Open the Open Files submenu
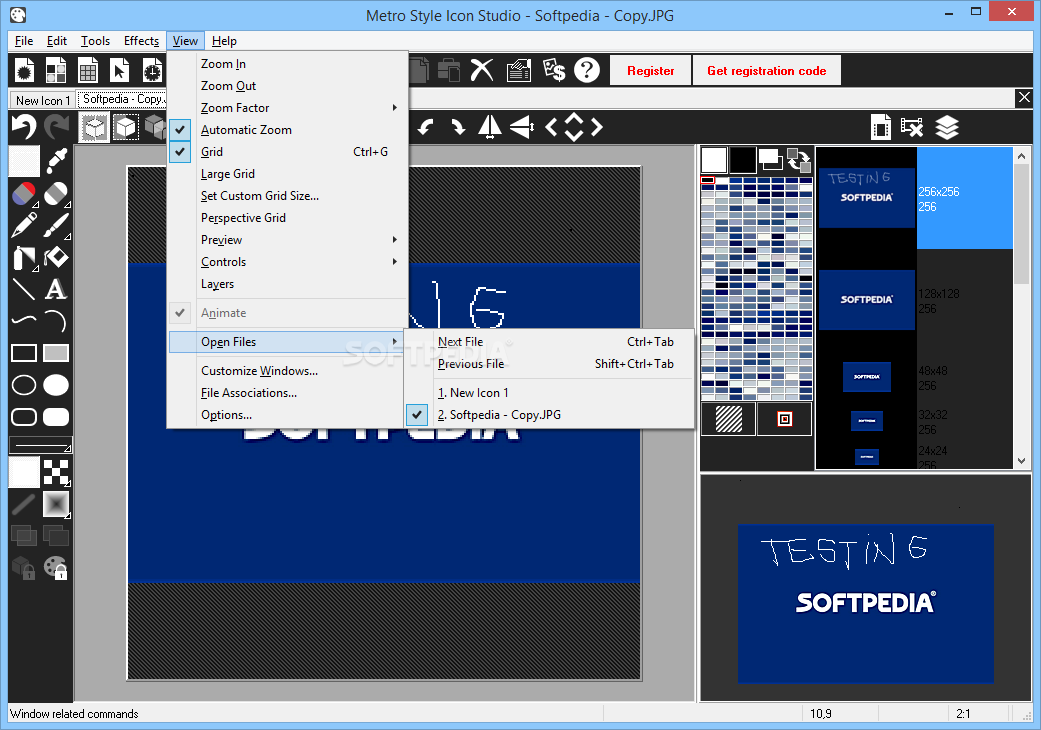Viewport: 1041px width, 730px height. (x=287, y=342)
